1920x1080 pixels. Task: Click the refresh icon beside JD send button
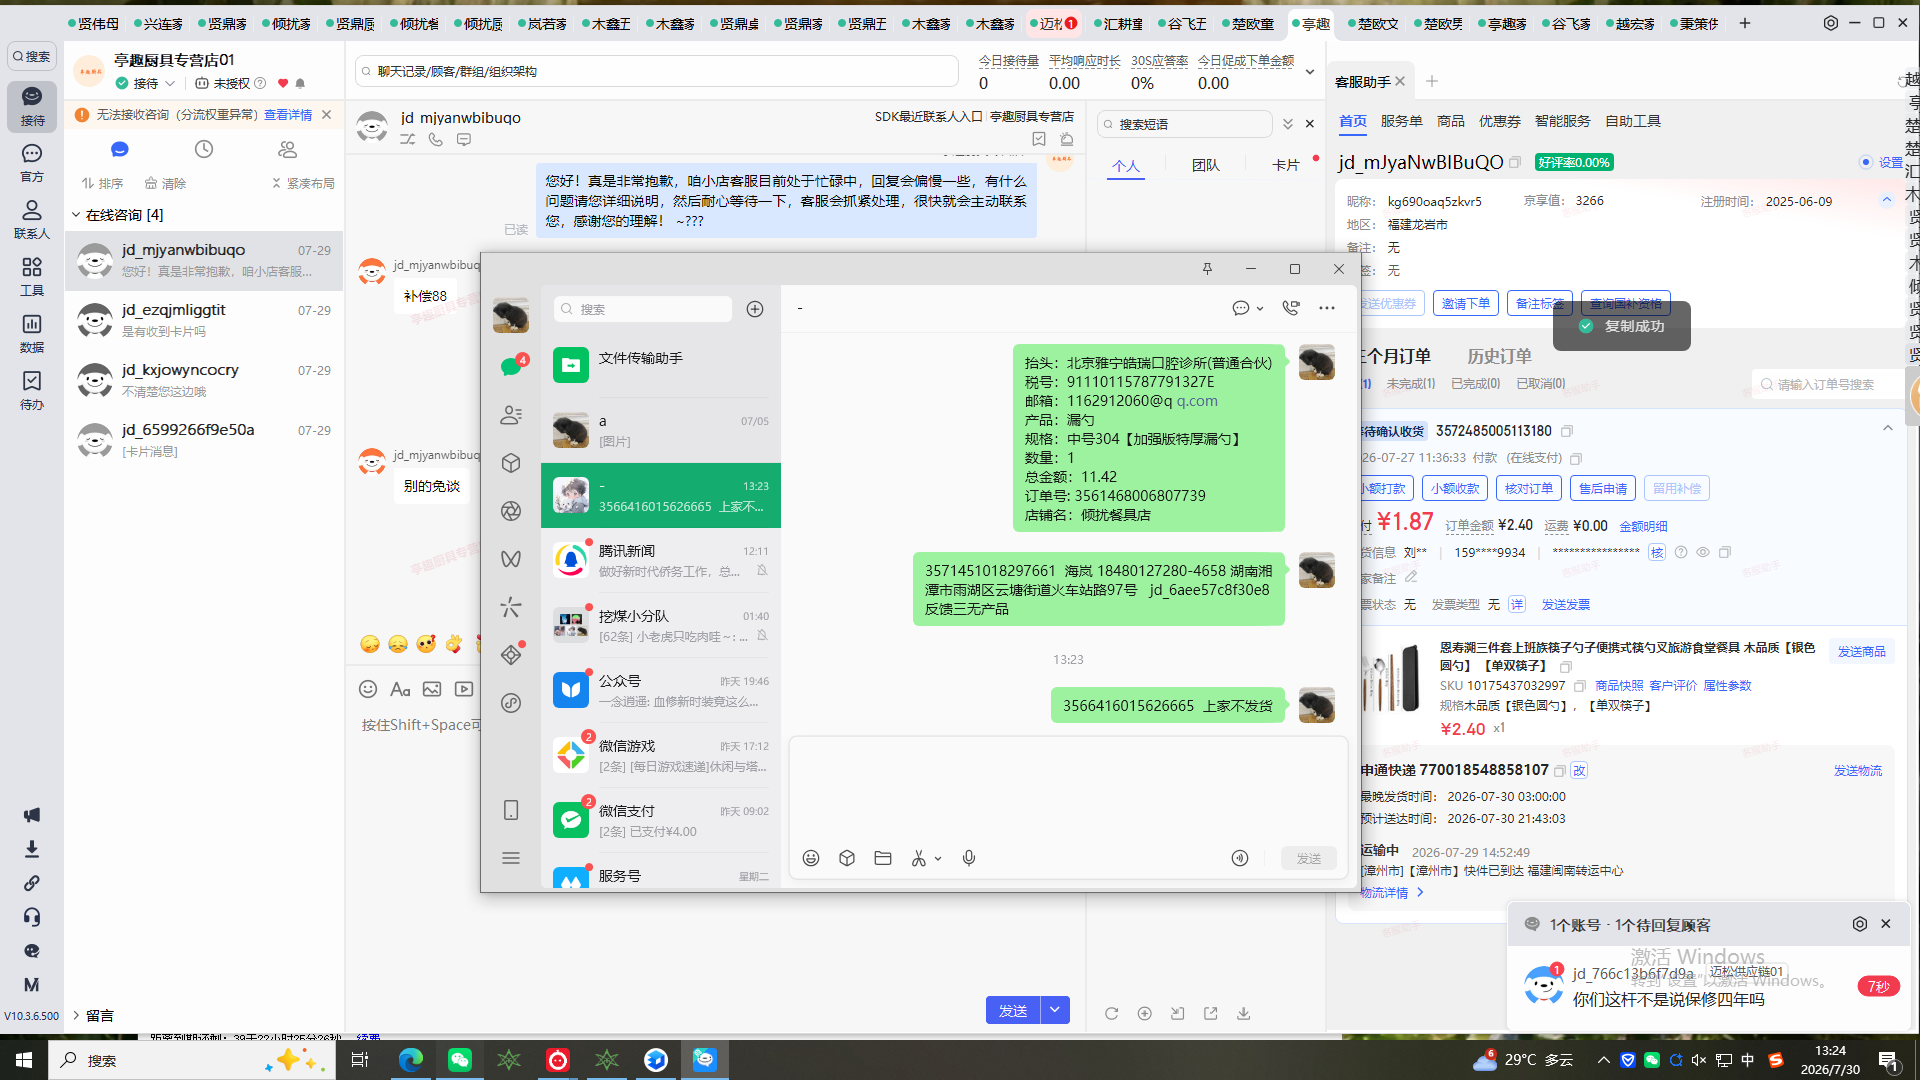(x=1111, y=1013)
